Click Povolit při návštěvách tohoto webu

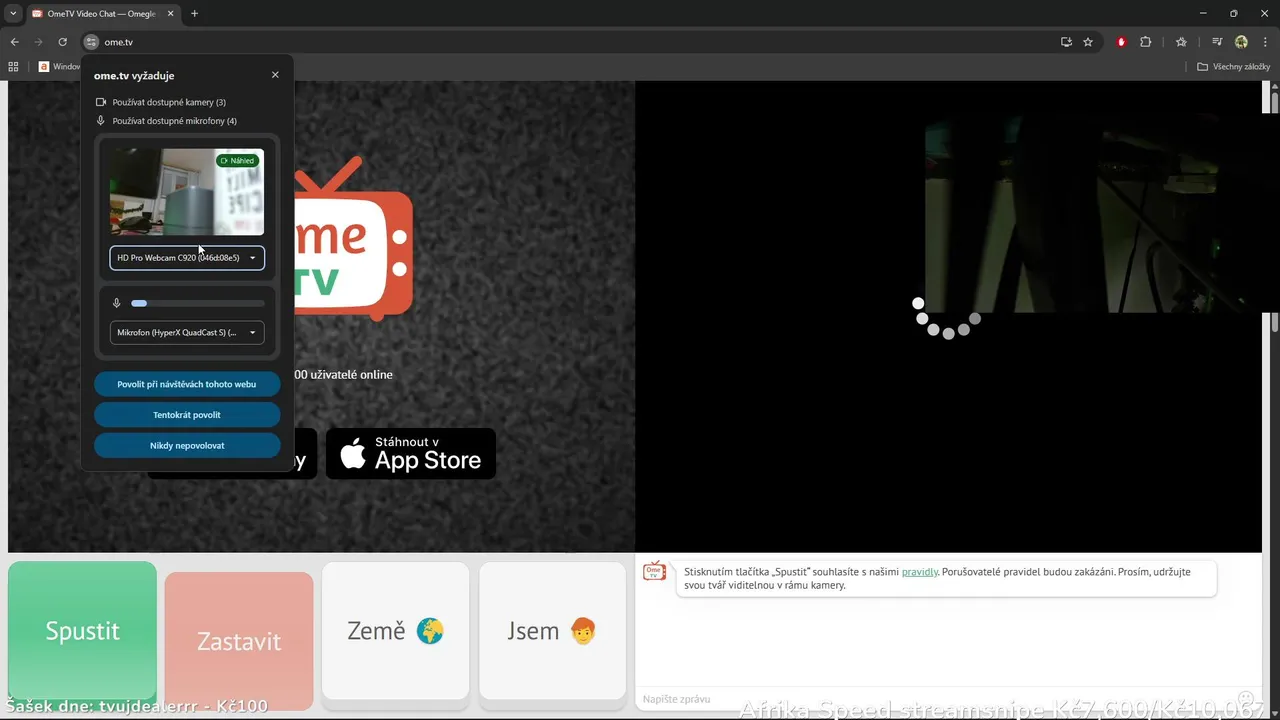(187, 384)
